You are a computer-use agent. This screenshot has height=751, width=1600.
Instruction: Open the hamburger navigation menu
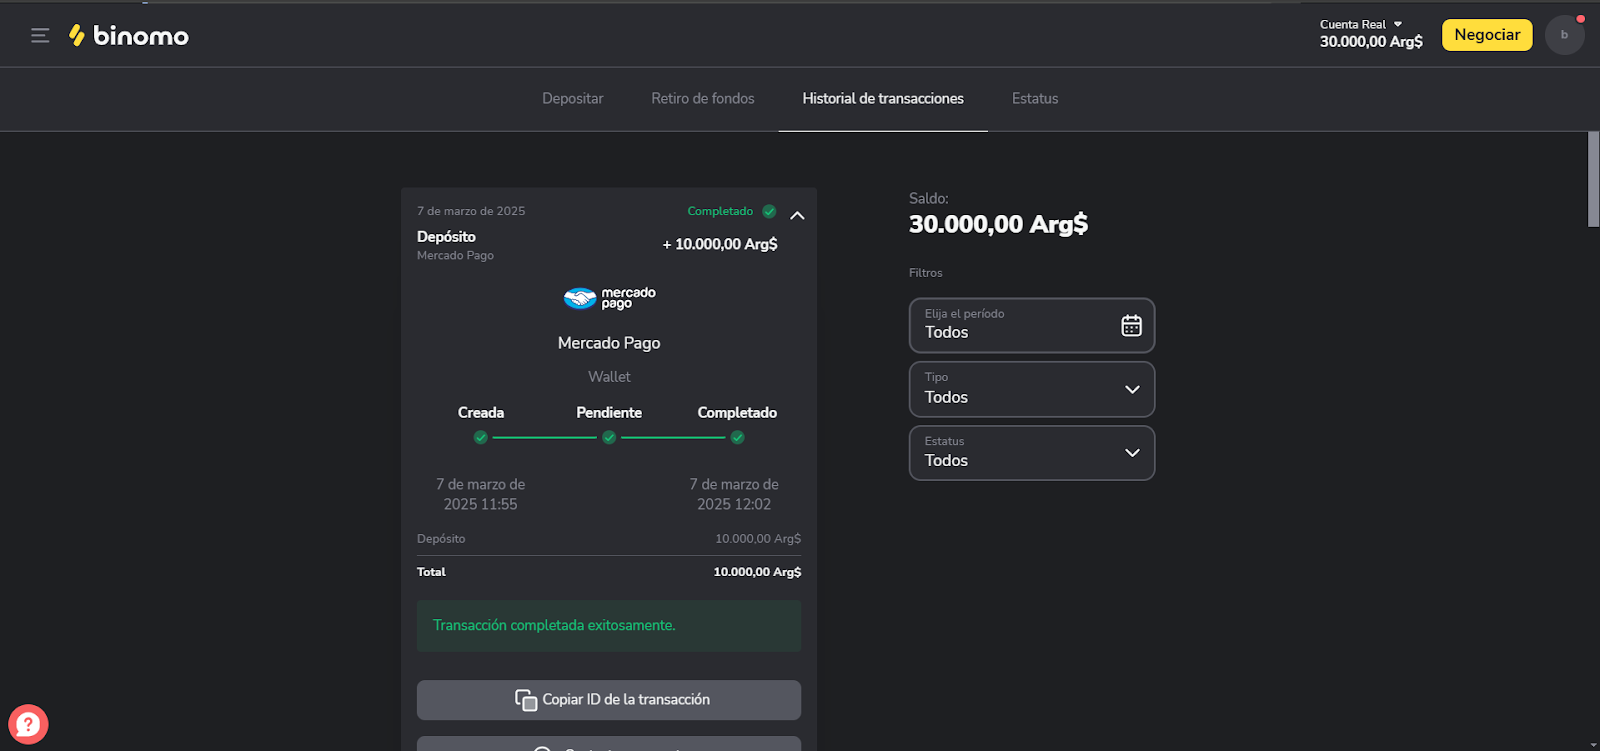(x=40, y=36)
